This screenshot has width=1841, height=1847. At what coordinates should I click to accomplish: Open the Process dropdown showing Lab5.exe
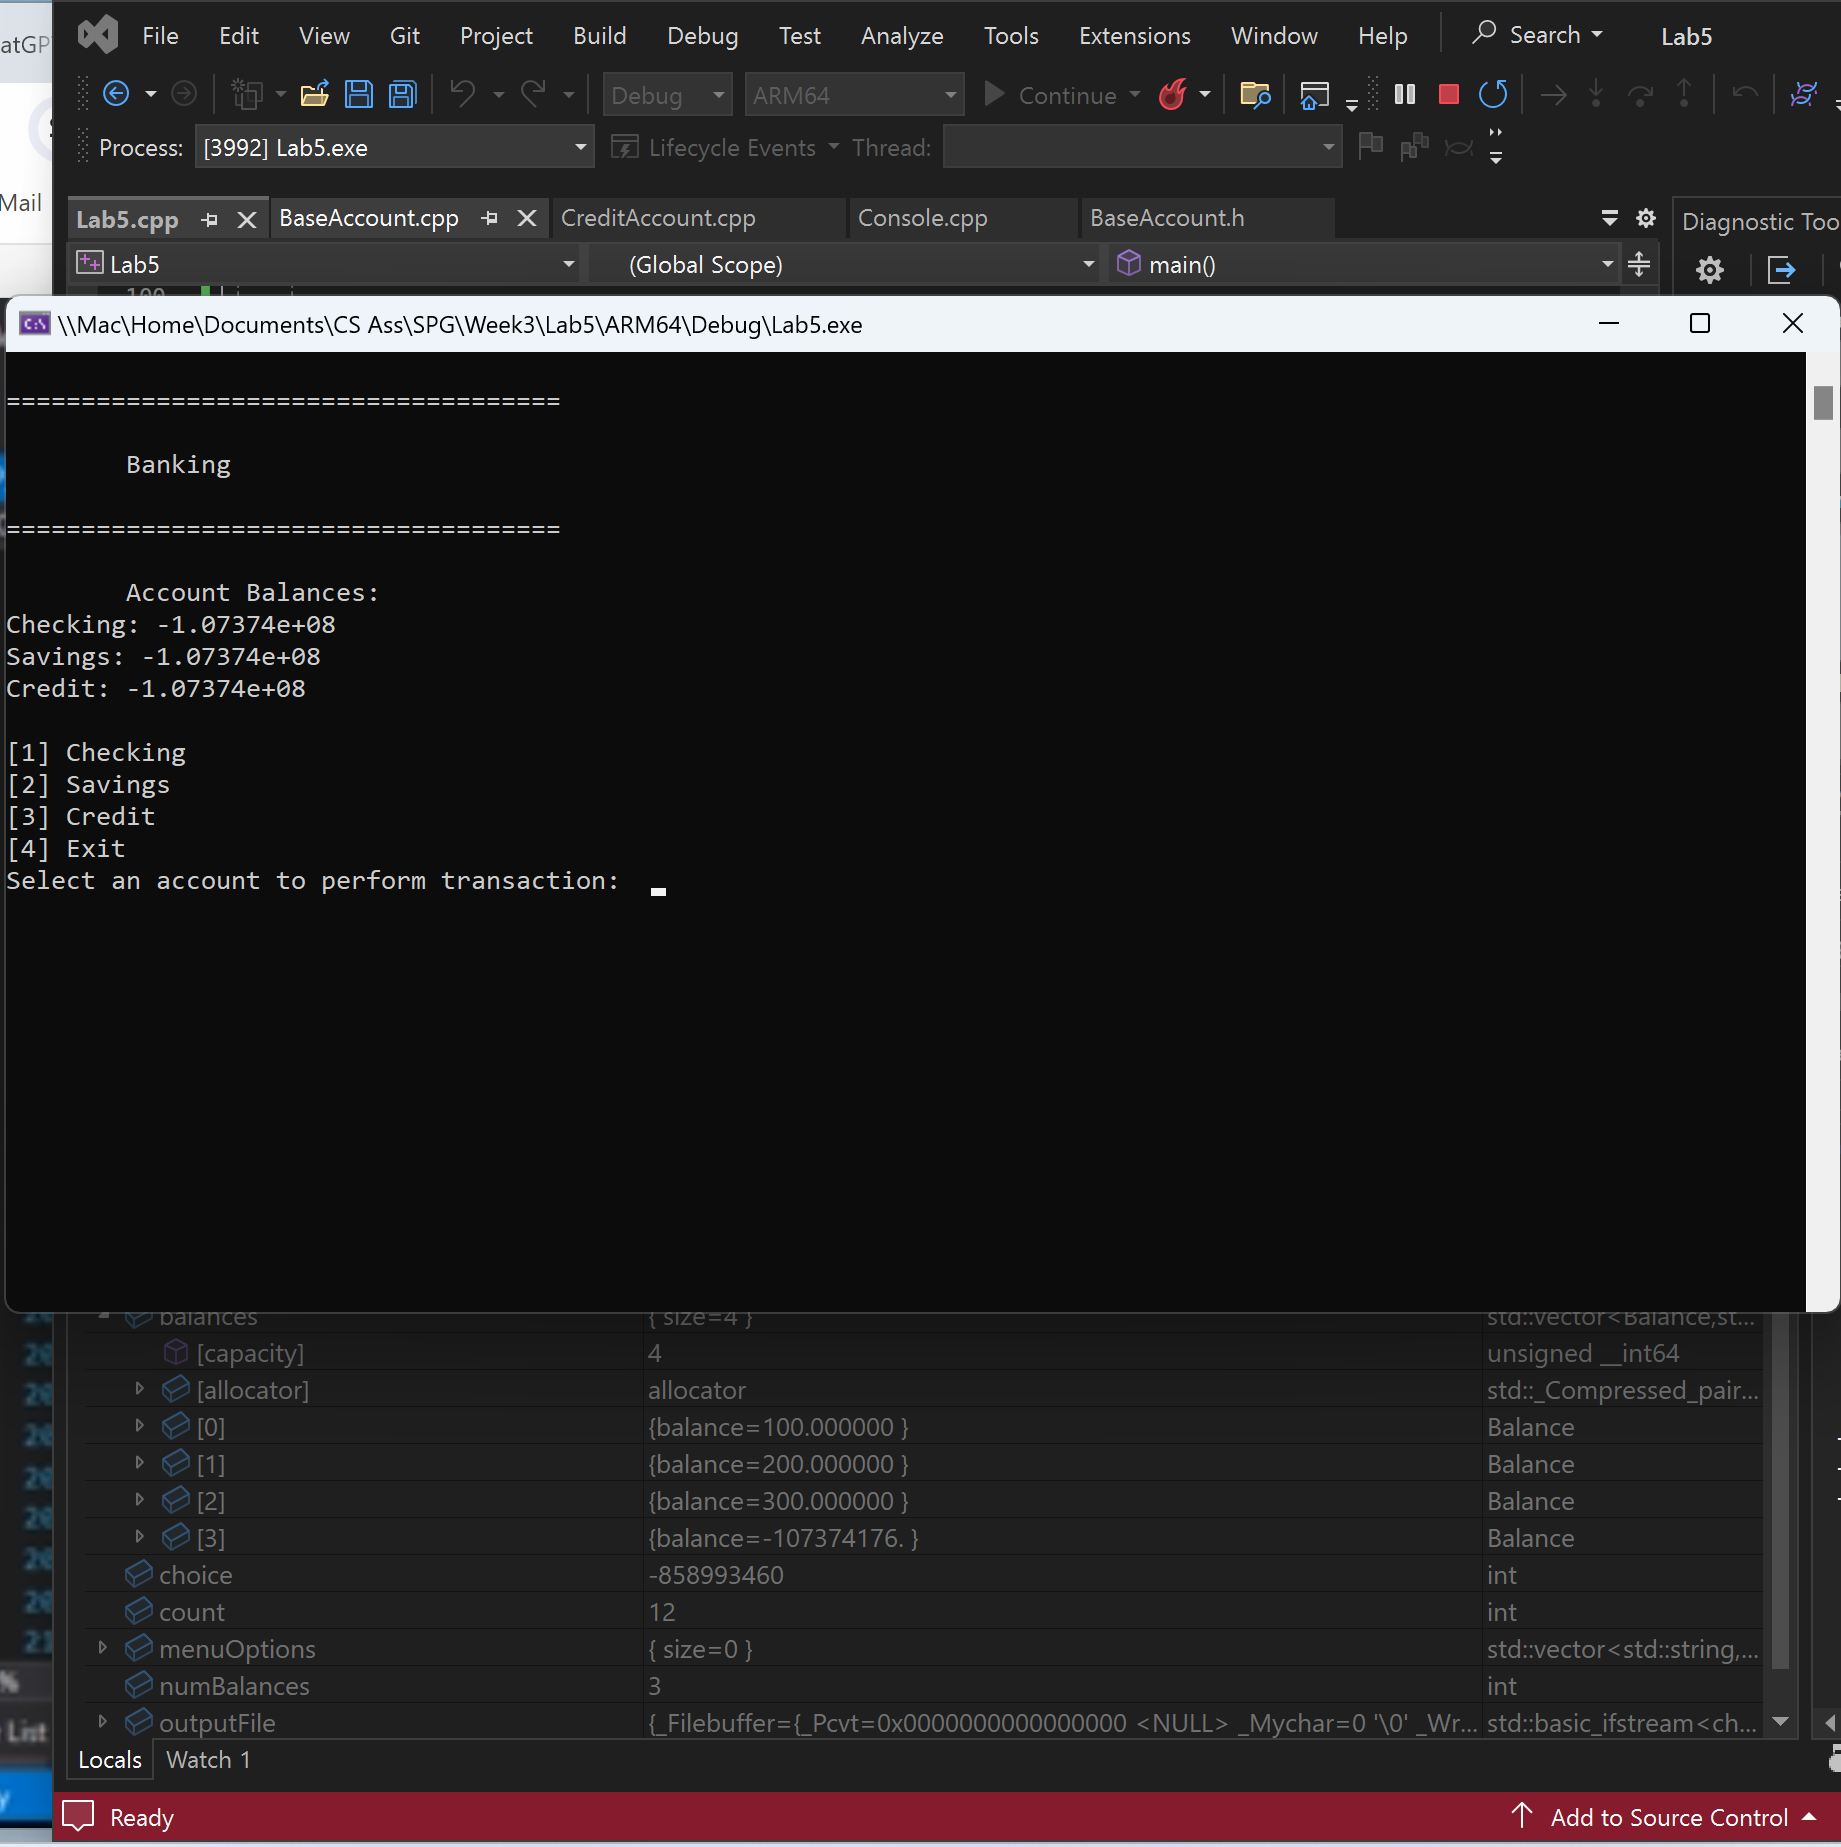click(x=579, y=148)
